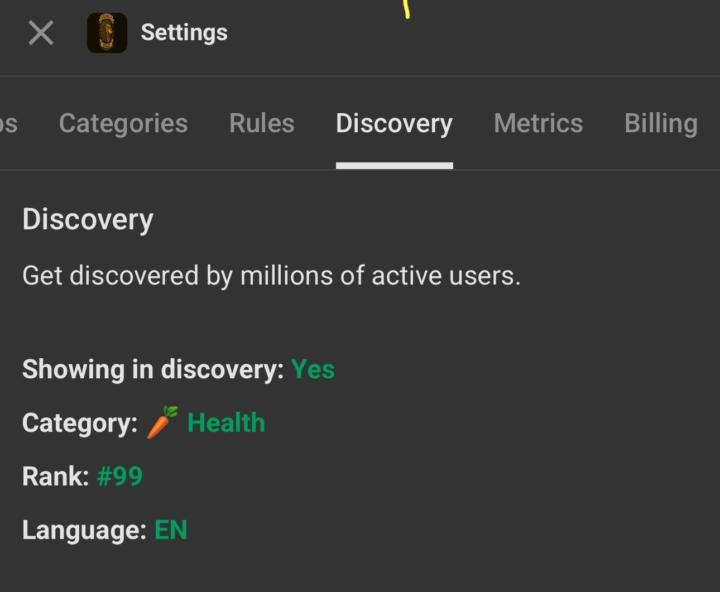Open the Categories tab
This screenshot has height=592, width=720.
pyautogui.click(x=123, y=124)
